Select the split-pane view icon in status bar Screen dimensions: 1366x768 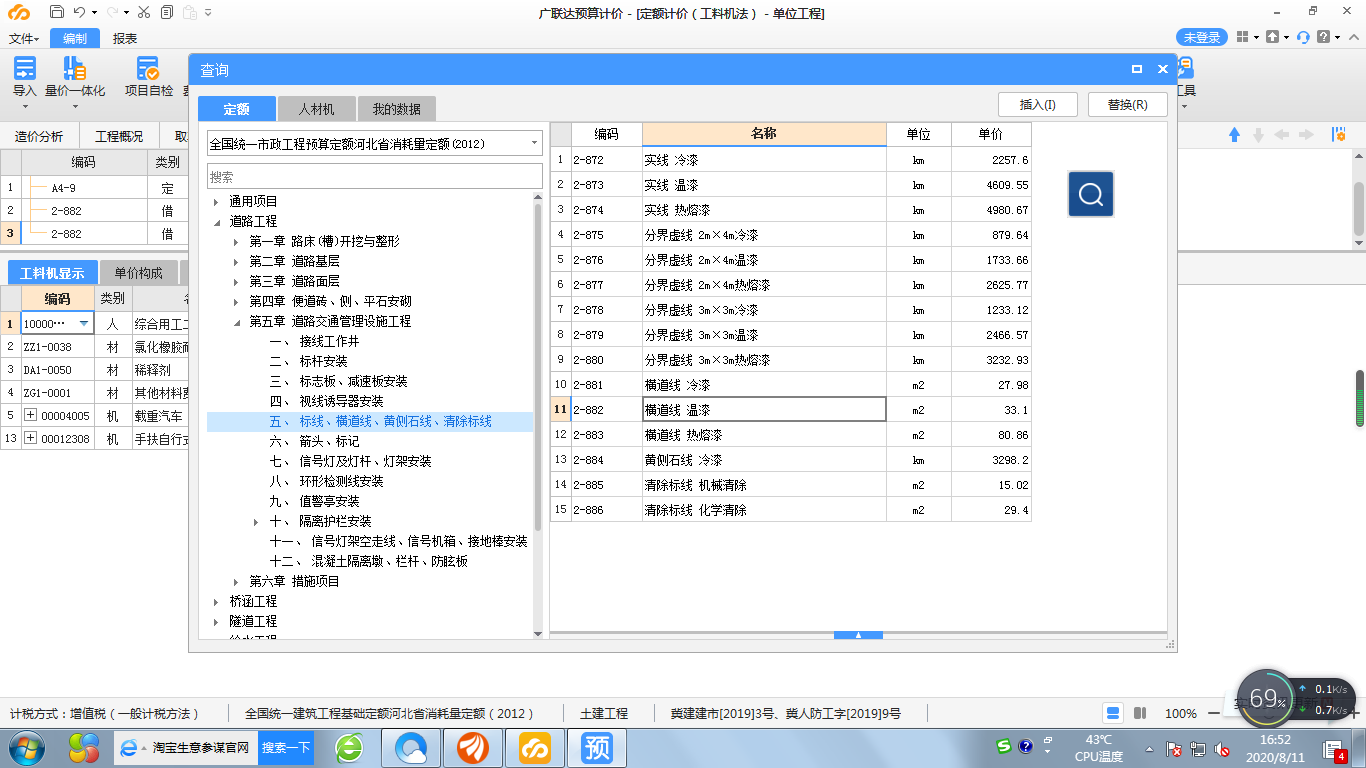(1140, 713)
